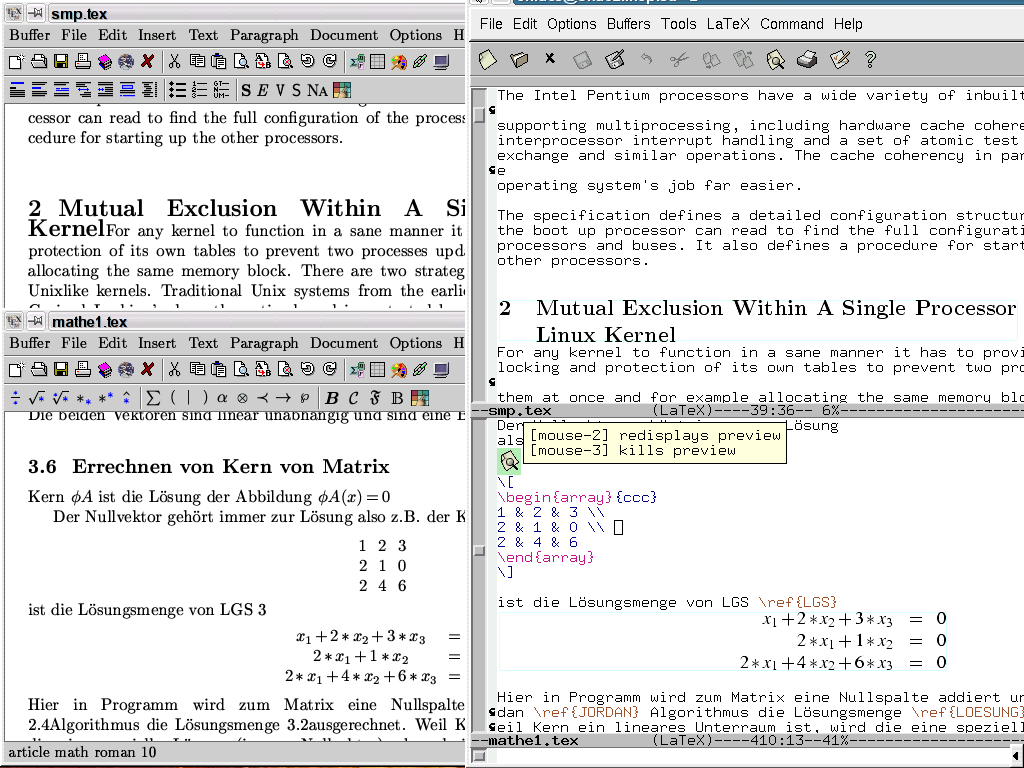The image size is (1024, 768).
Task: Click the new document icon in smp.tex window
Action: 16,61
